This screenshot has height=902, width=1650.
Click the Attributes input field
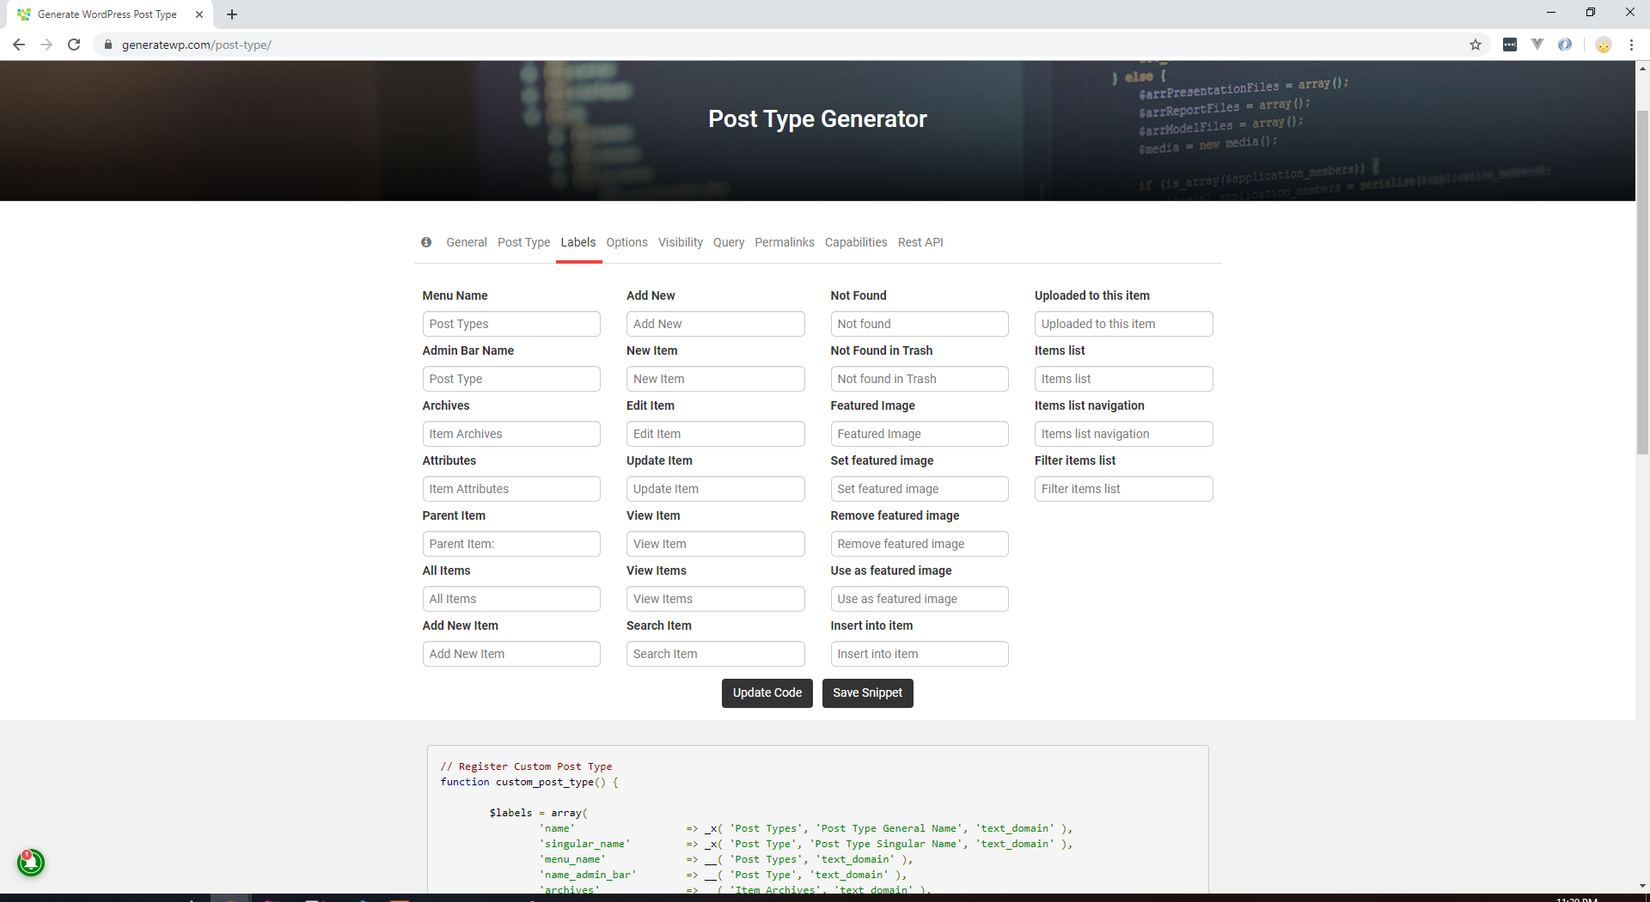click(511, 489)
